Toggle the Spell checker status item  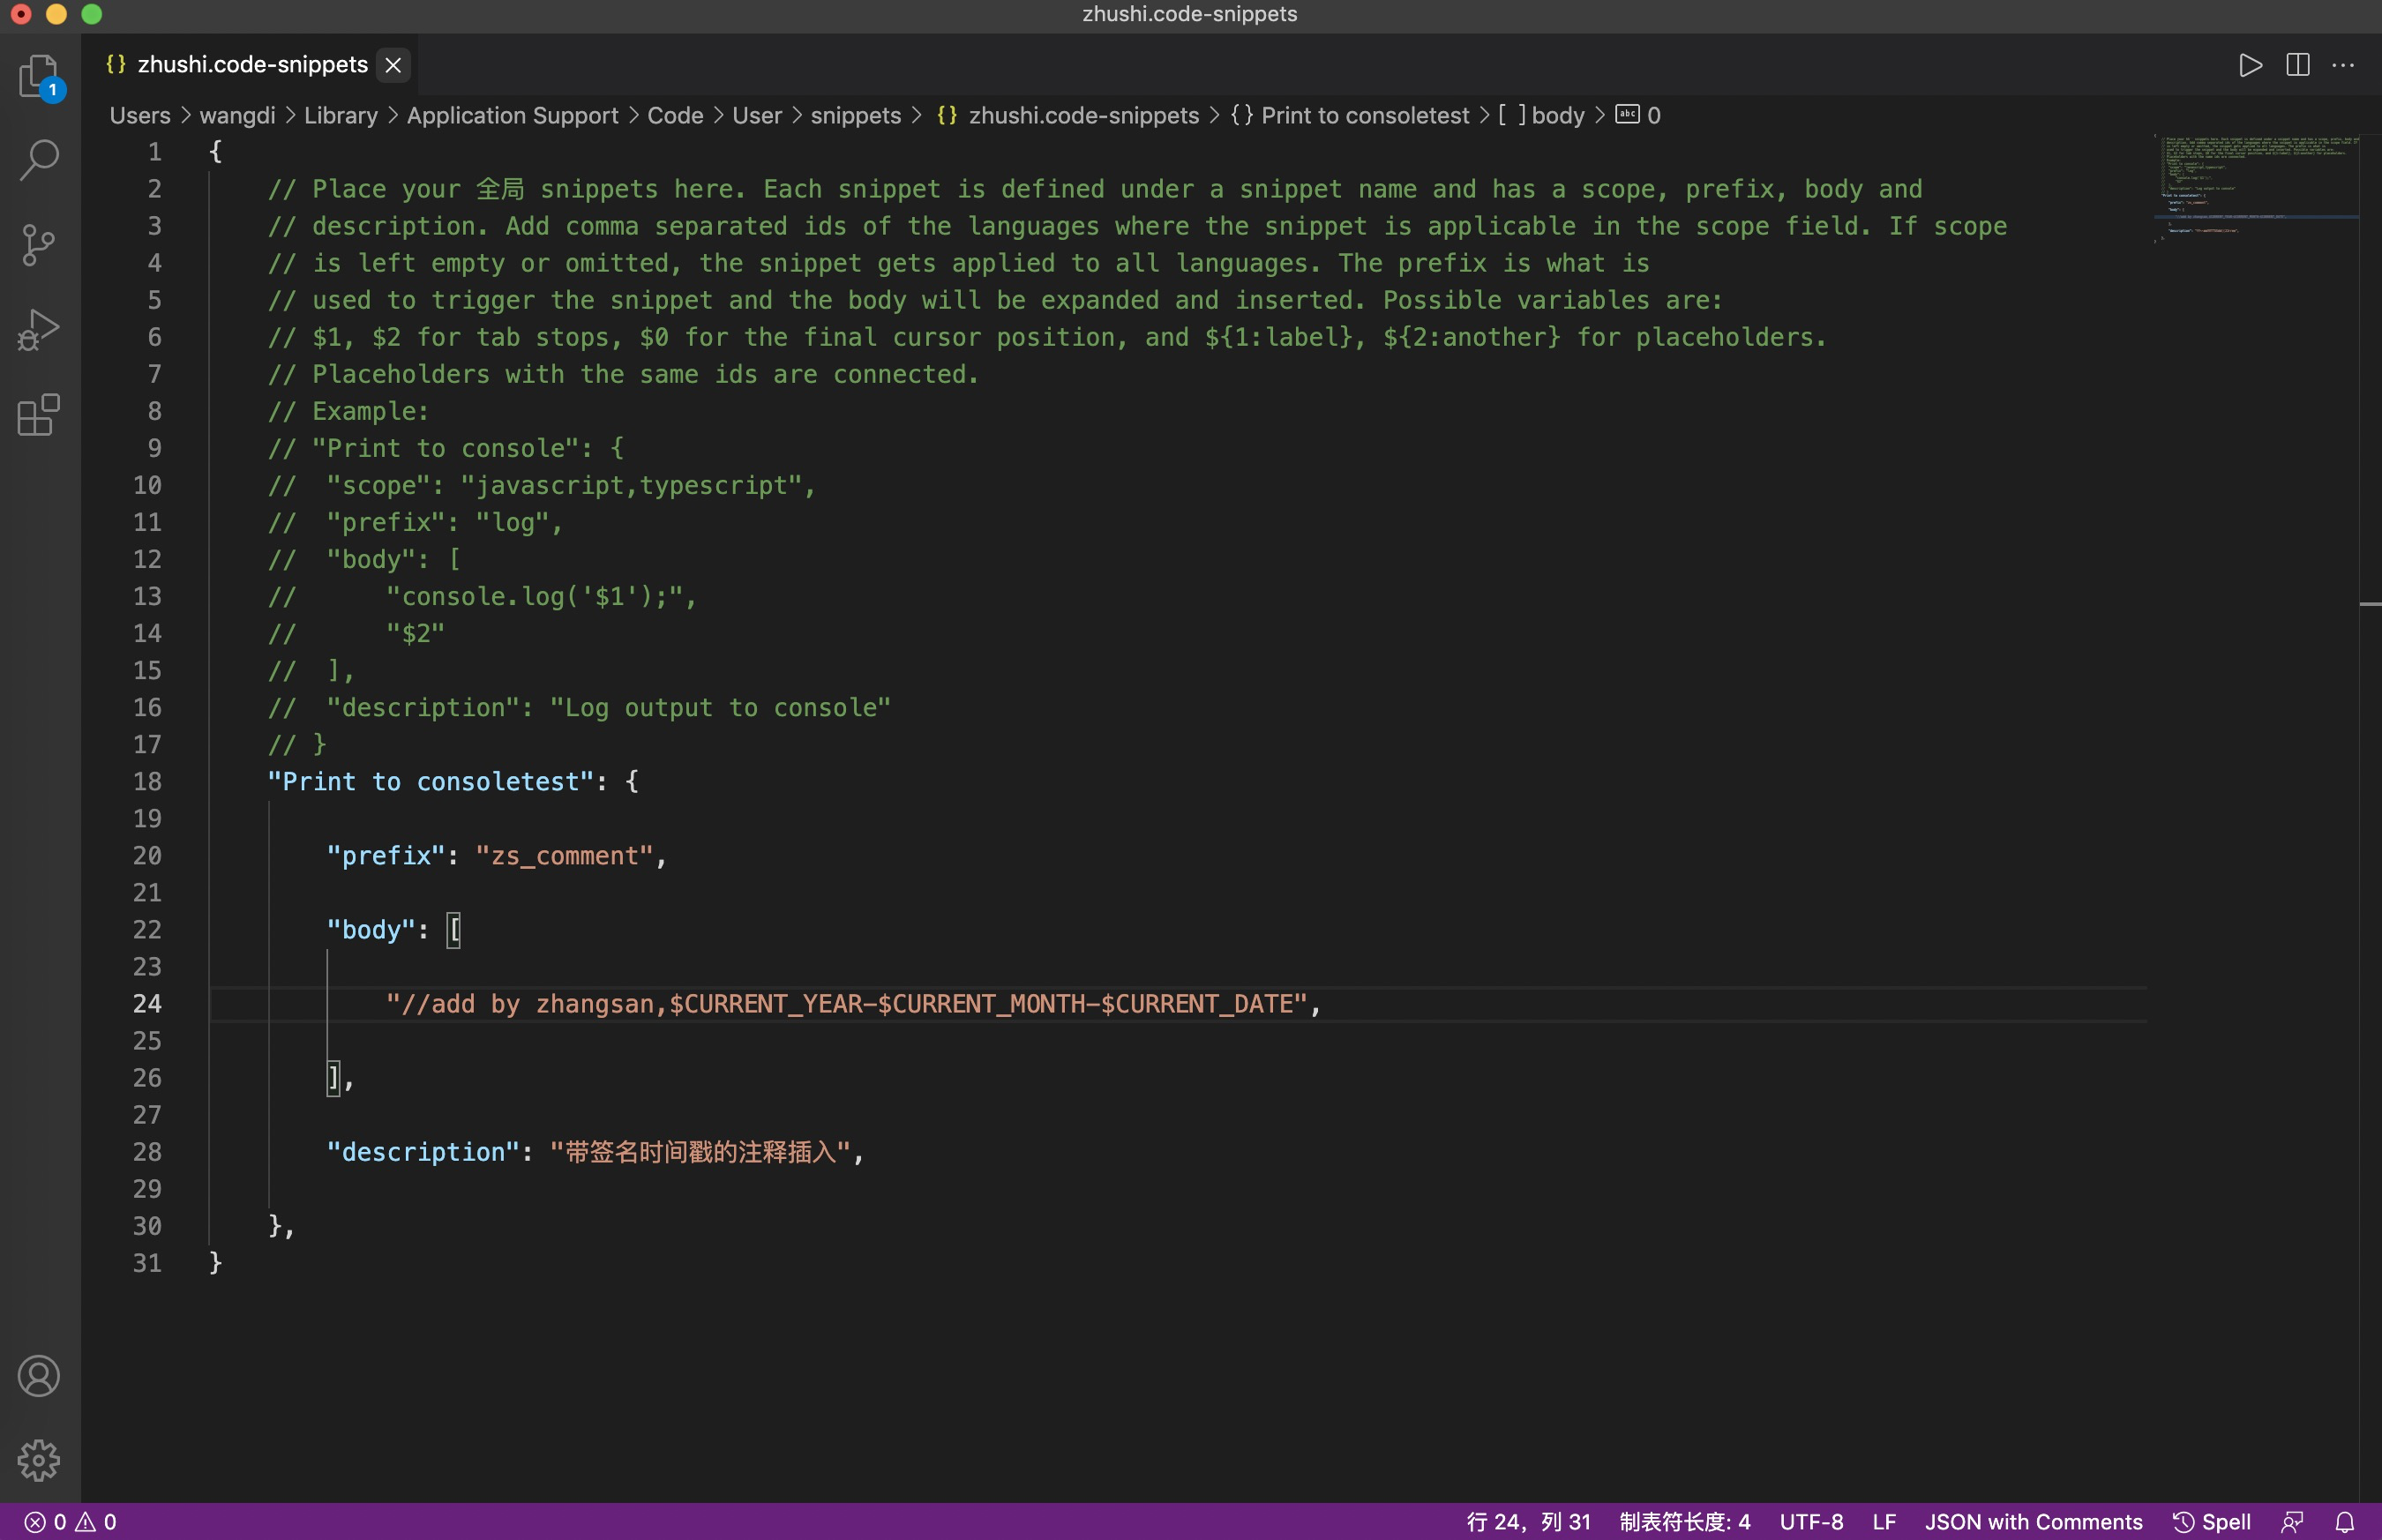(x=2212, y=1522)
